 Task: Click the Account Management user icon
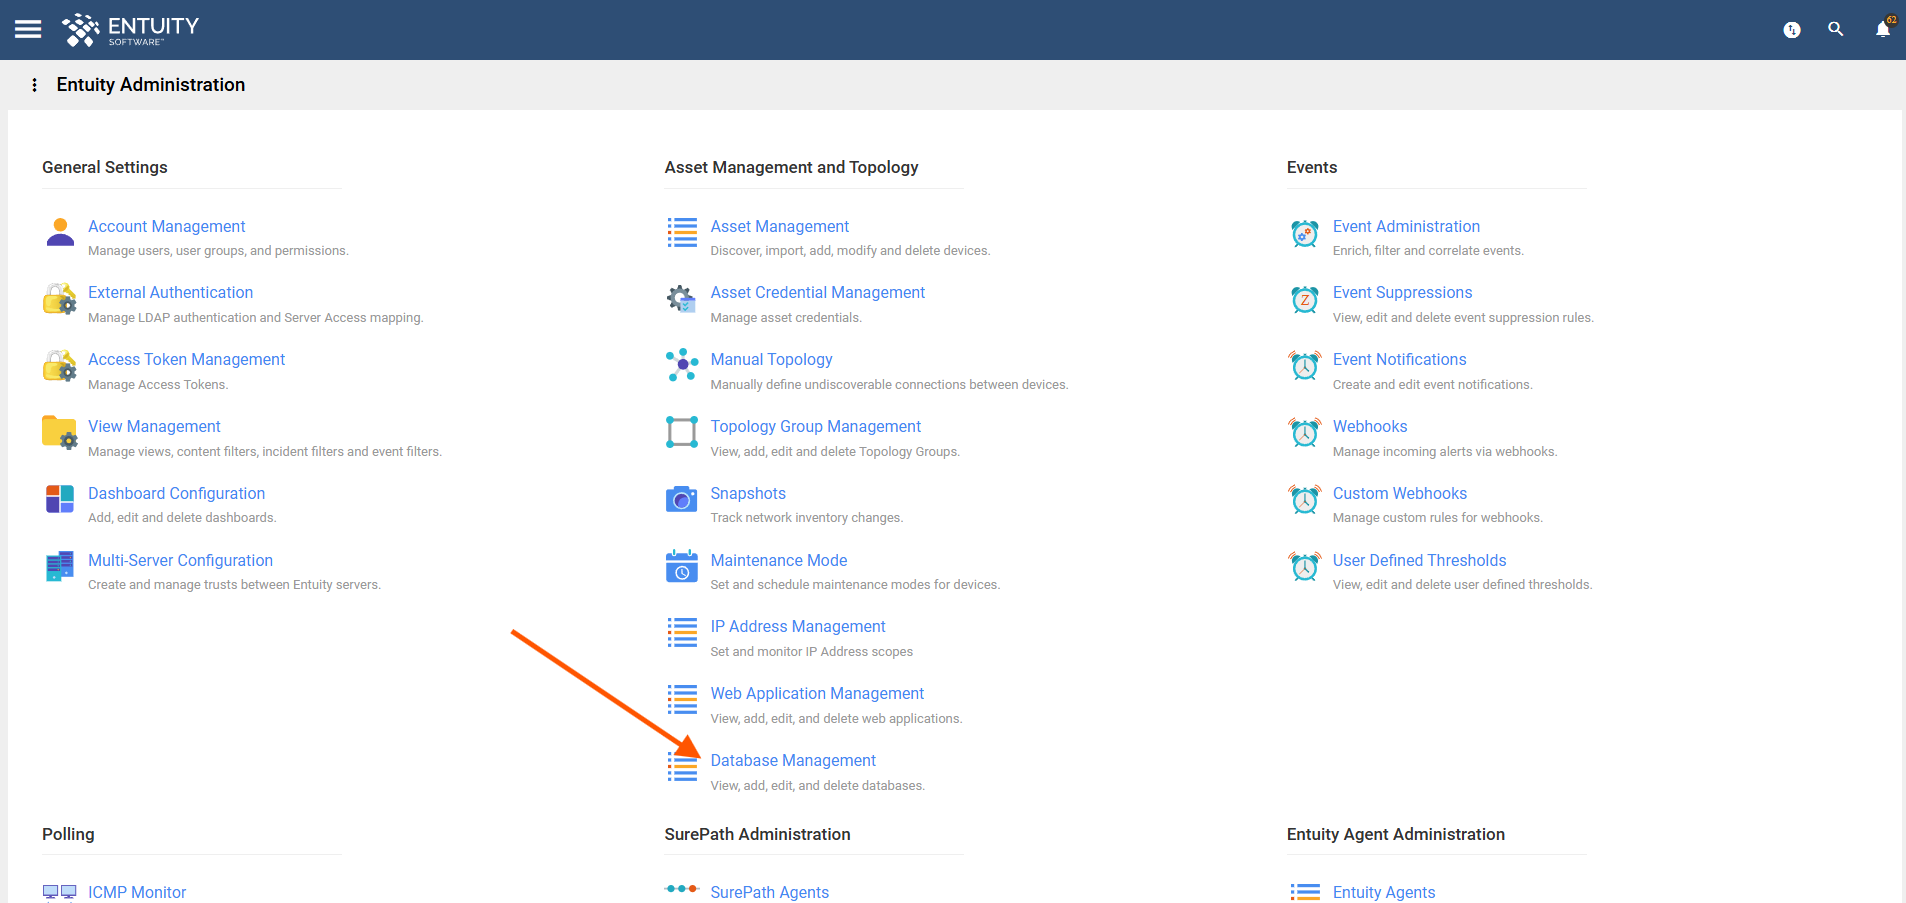pyautogui.click(x=60, y=232)
